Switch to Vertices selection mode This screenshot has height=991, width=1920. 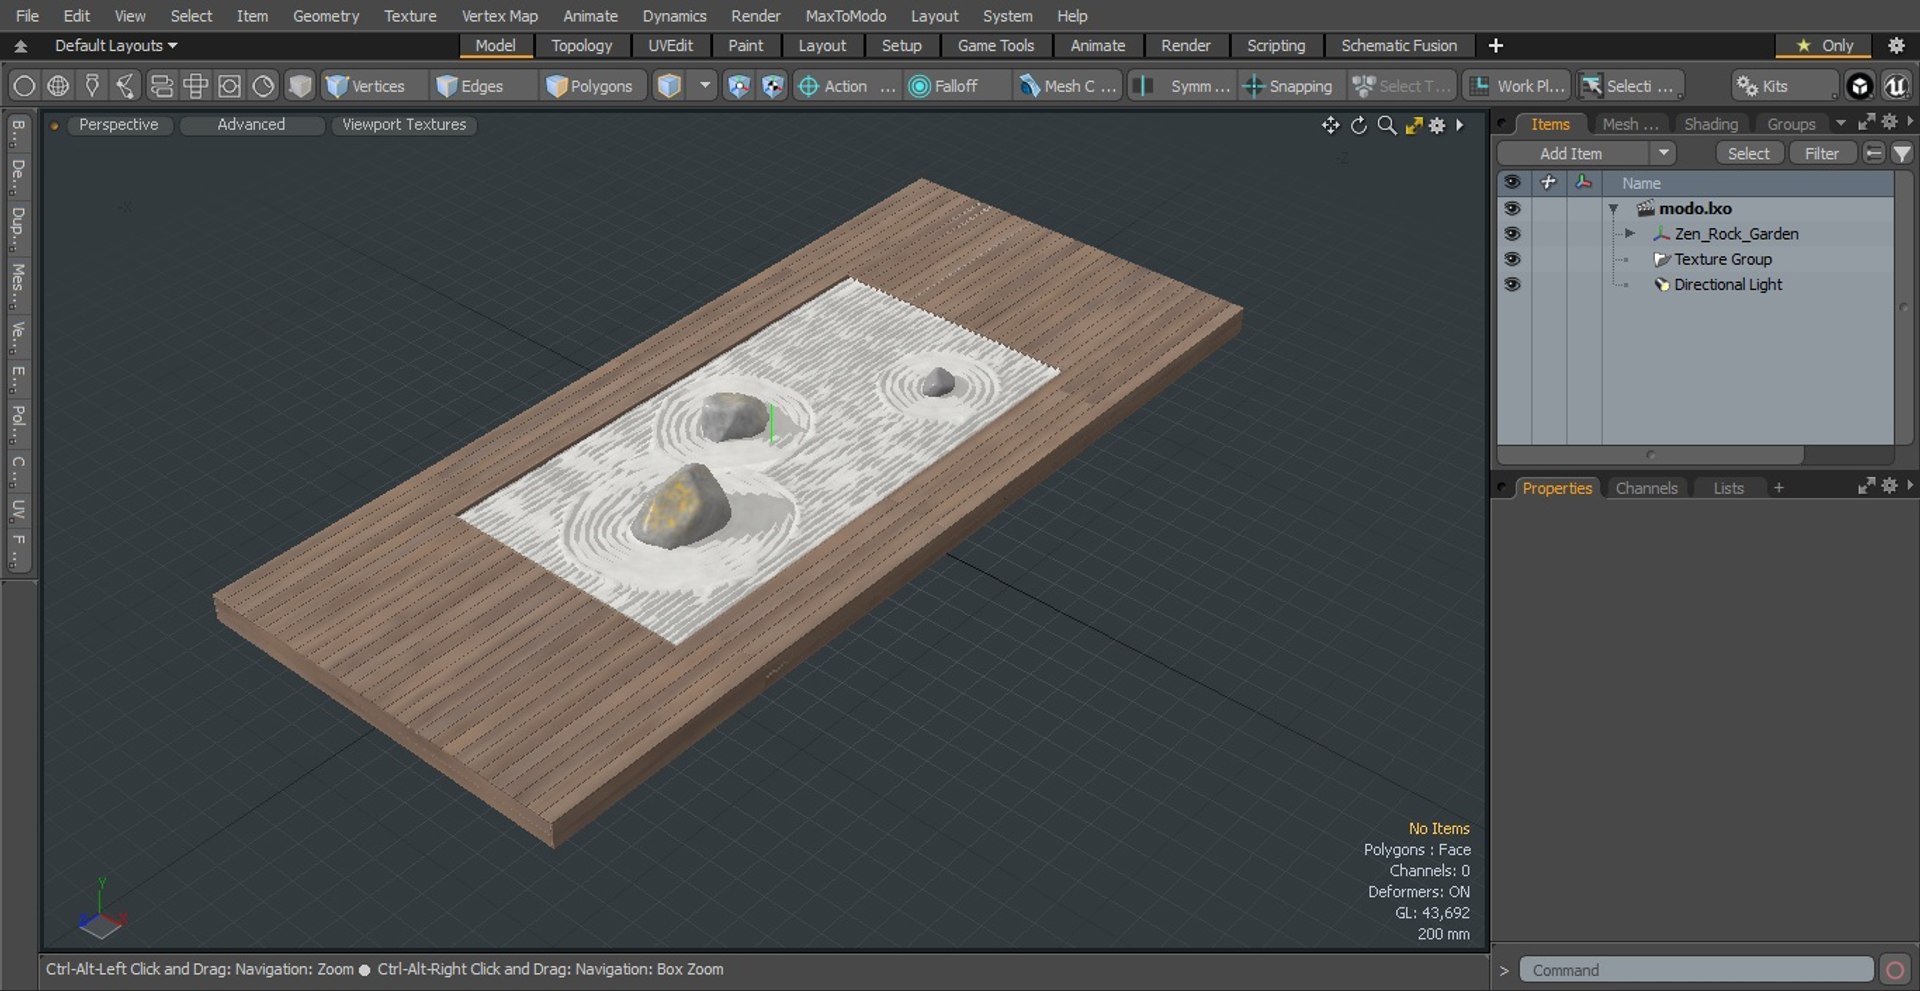pyautogui.click(x=366, y=86)
